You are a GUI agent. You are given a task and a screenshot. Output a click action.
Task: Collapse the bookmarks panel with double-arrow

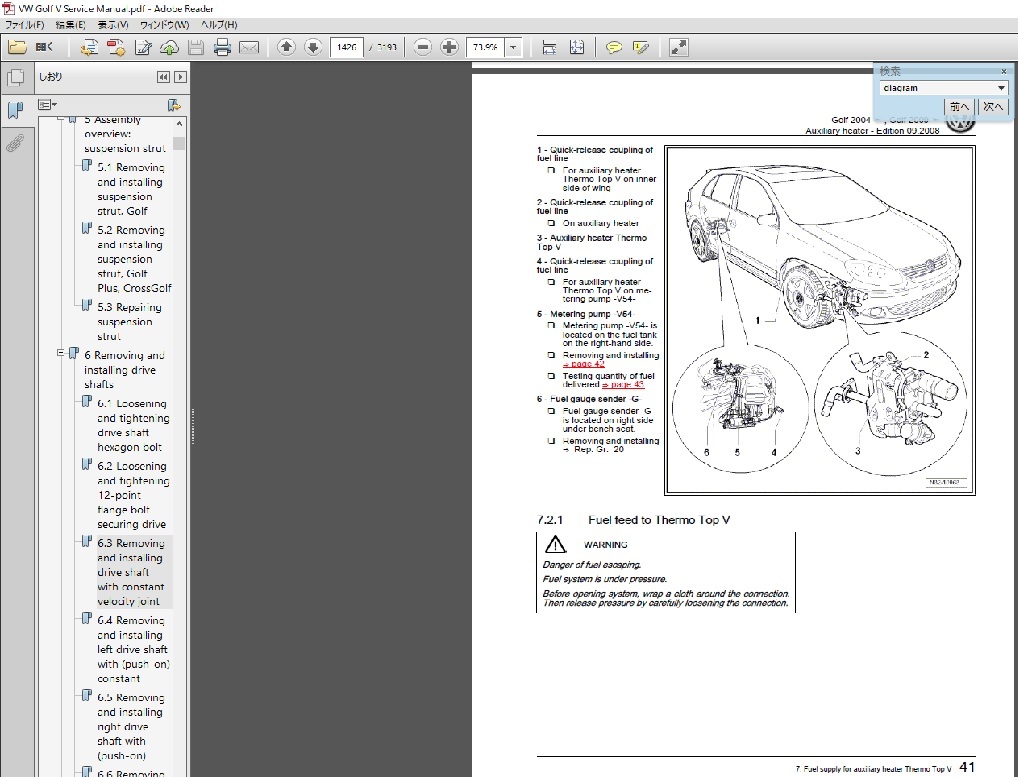163,77
